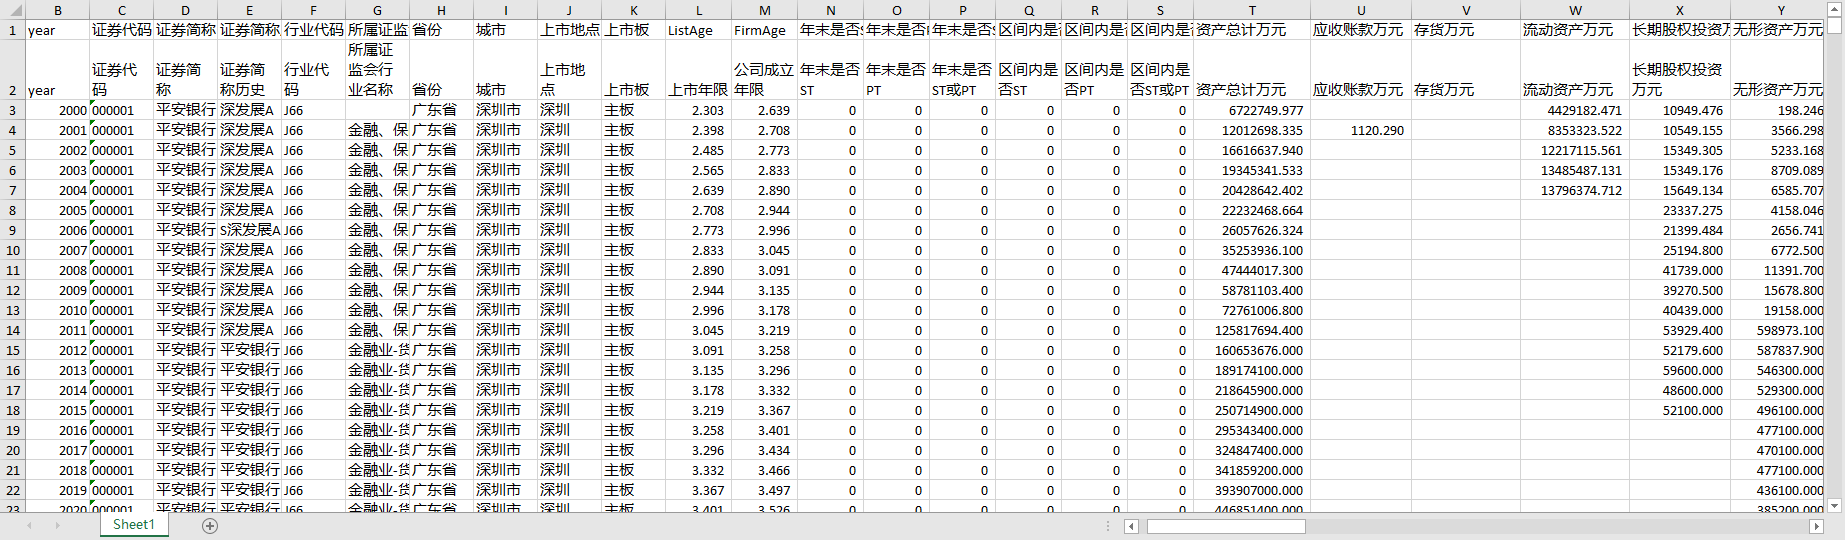Click ListAge value 2.303
This screenshot has height=540, width=1845.
point(698,110)
